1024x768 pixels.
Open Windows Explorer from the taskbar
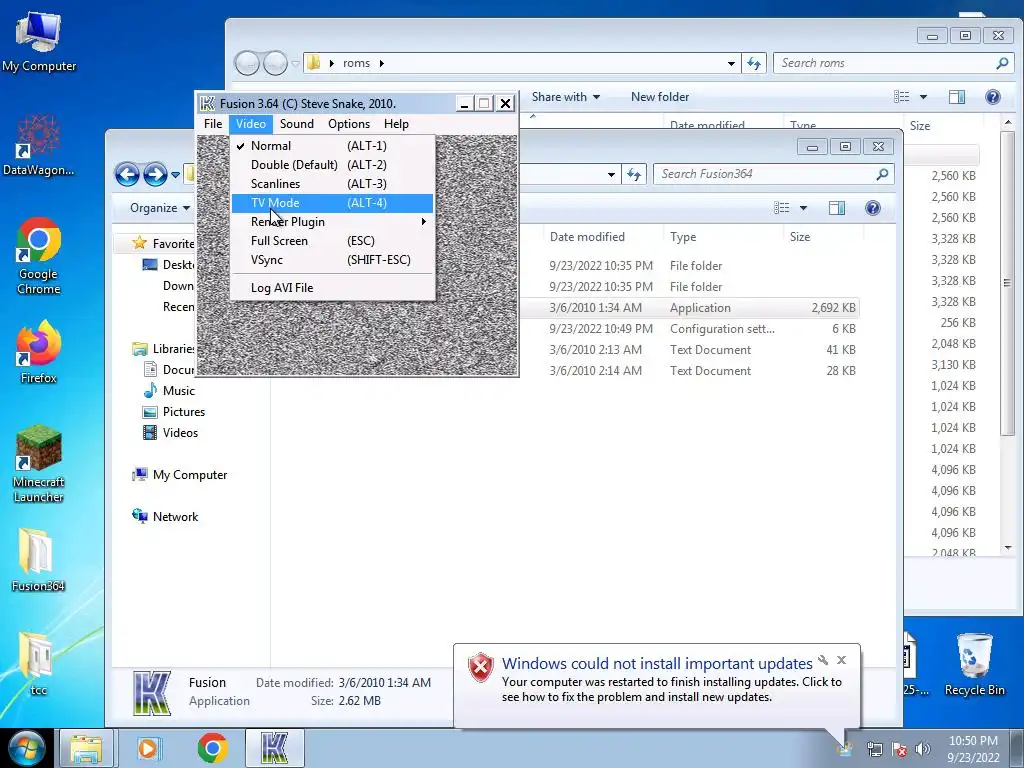pos(86,748)
